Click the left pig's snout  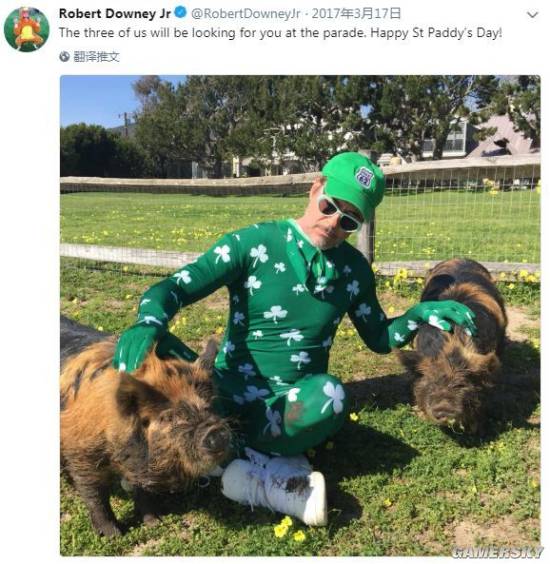pyautogui.click(x=217, y=439)
